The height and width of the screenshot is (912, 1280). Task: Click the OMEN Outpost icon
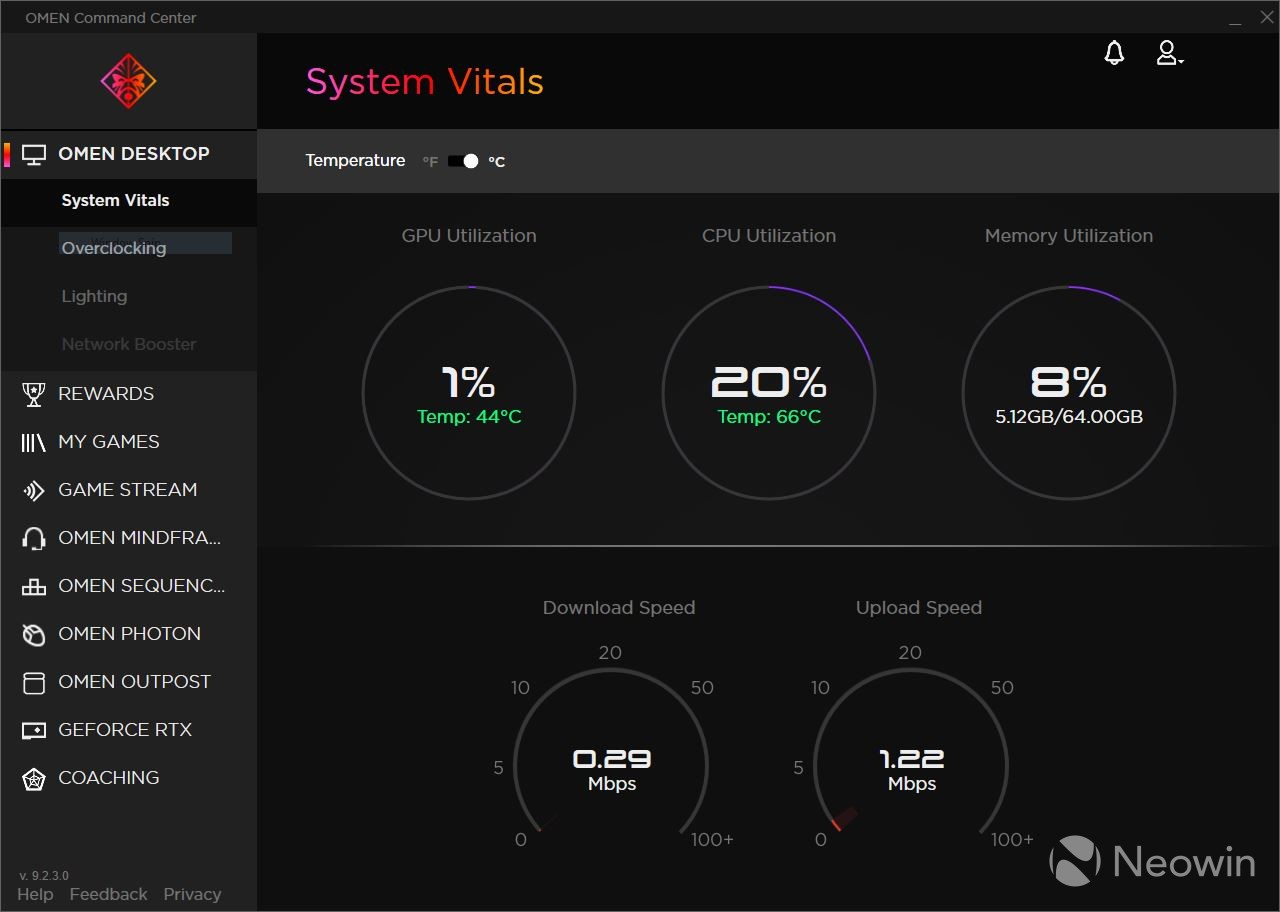click(x=34, y=682)
